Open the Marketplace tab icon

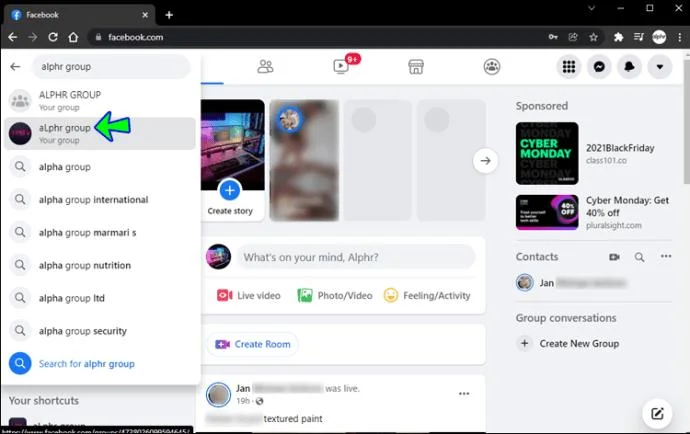tap(416, 66)
